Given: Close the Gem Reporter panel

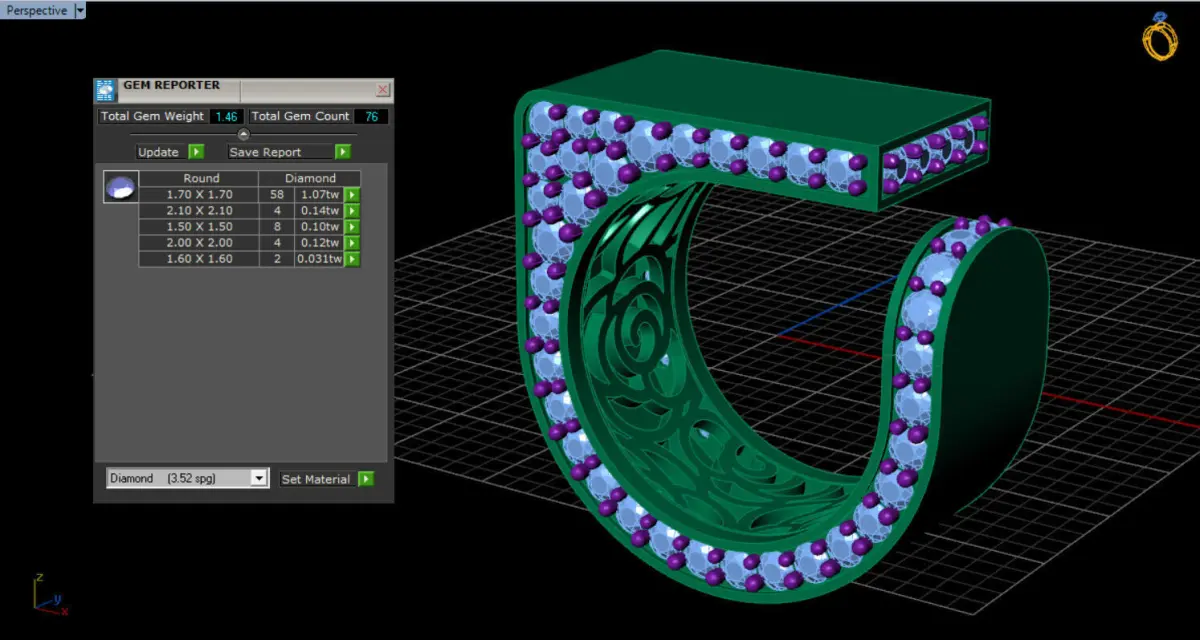Looking at the screenshot, I should pos(383,89).
